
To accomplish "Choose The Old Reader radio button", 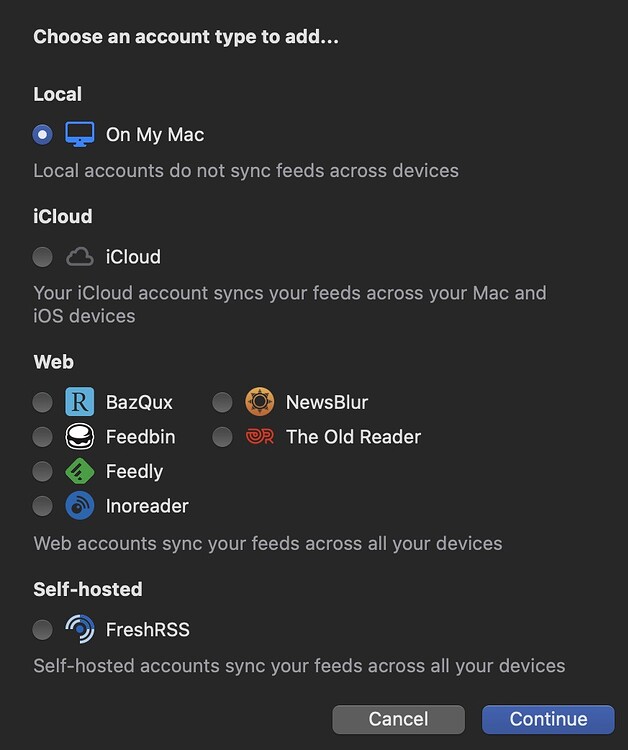I will (x=222, y=437).
